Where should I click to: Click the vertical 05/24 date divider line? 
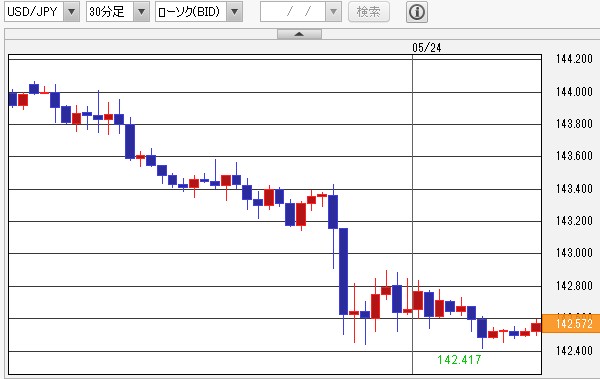pyautogui.click(x=412, y=214)
